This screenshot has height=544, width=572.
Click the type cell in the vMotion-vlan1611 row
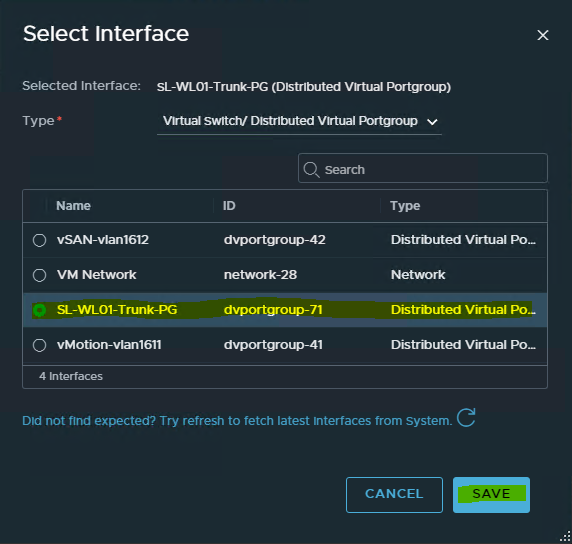pos(463,345)
